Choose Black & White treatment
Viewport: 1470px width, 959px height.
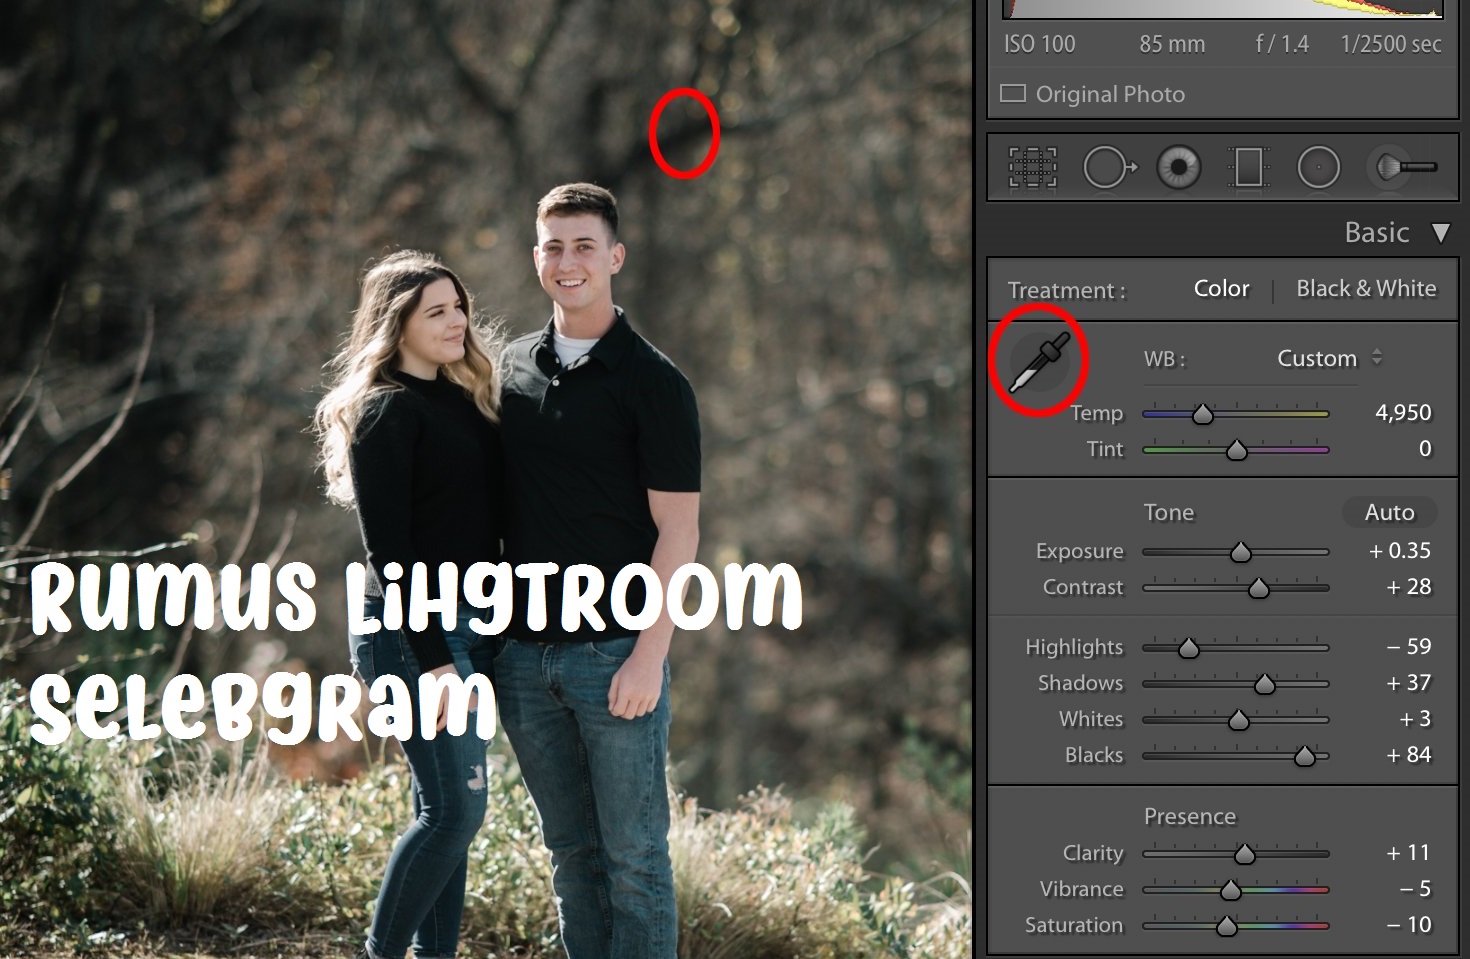[1366, 288]
